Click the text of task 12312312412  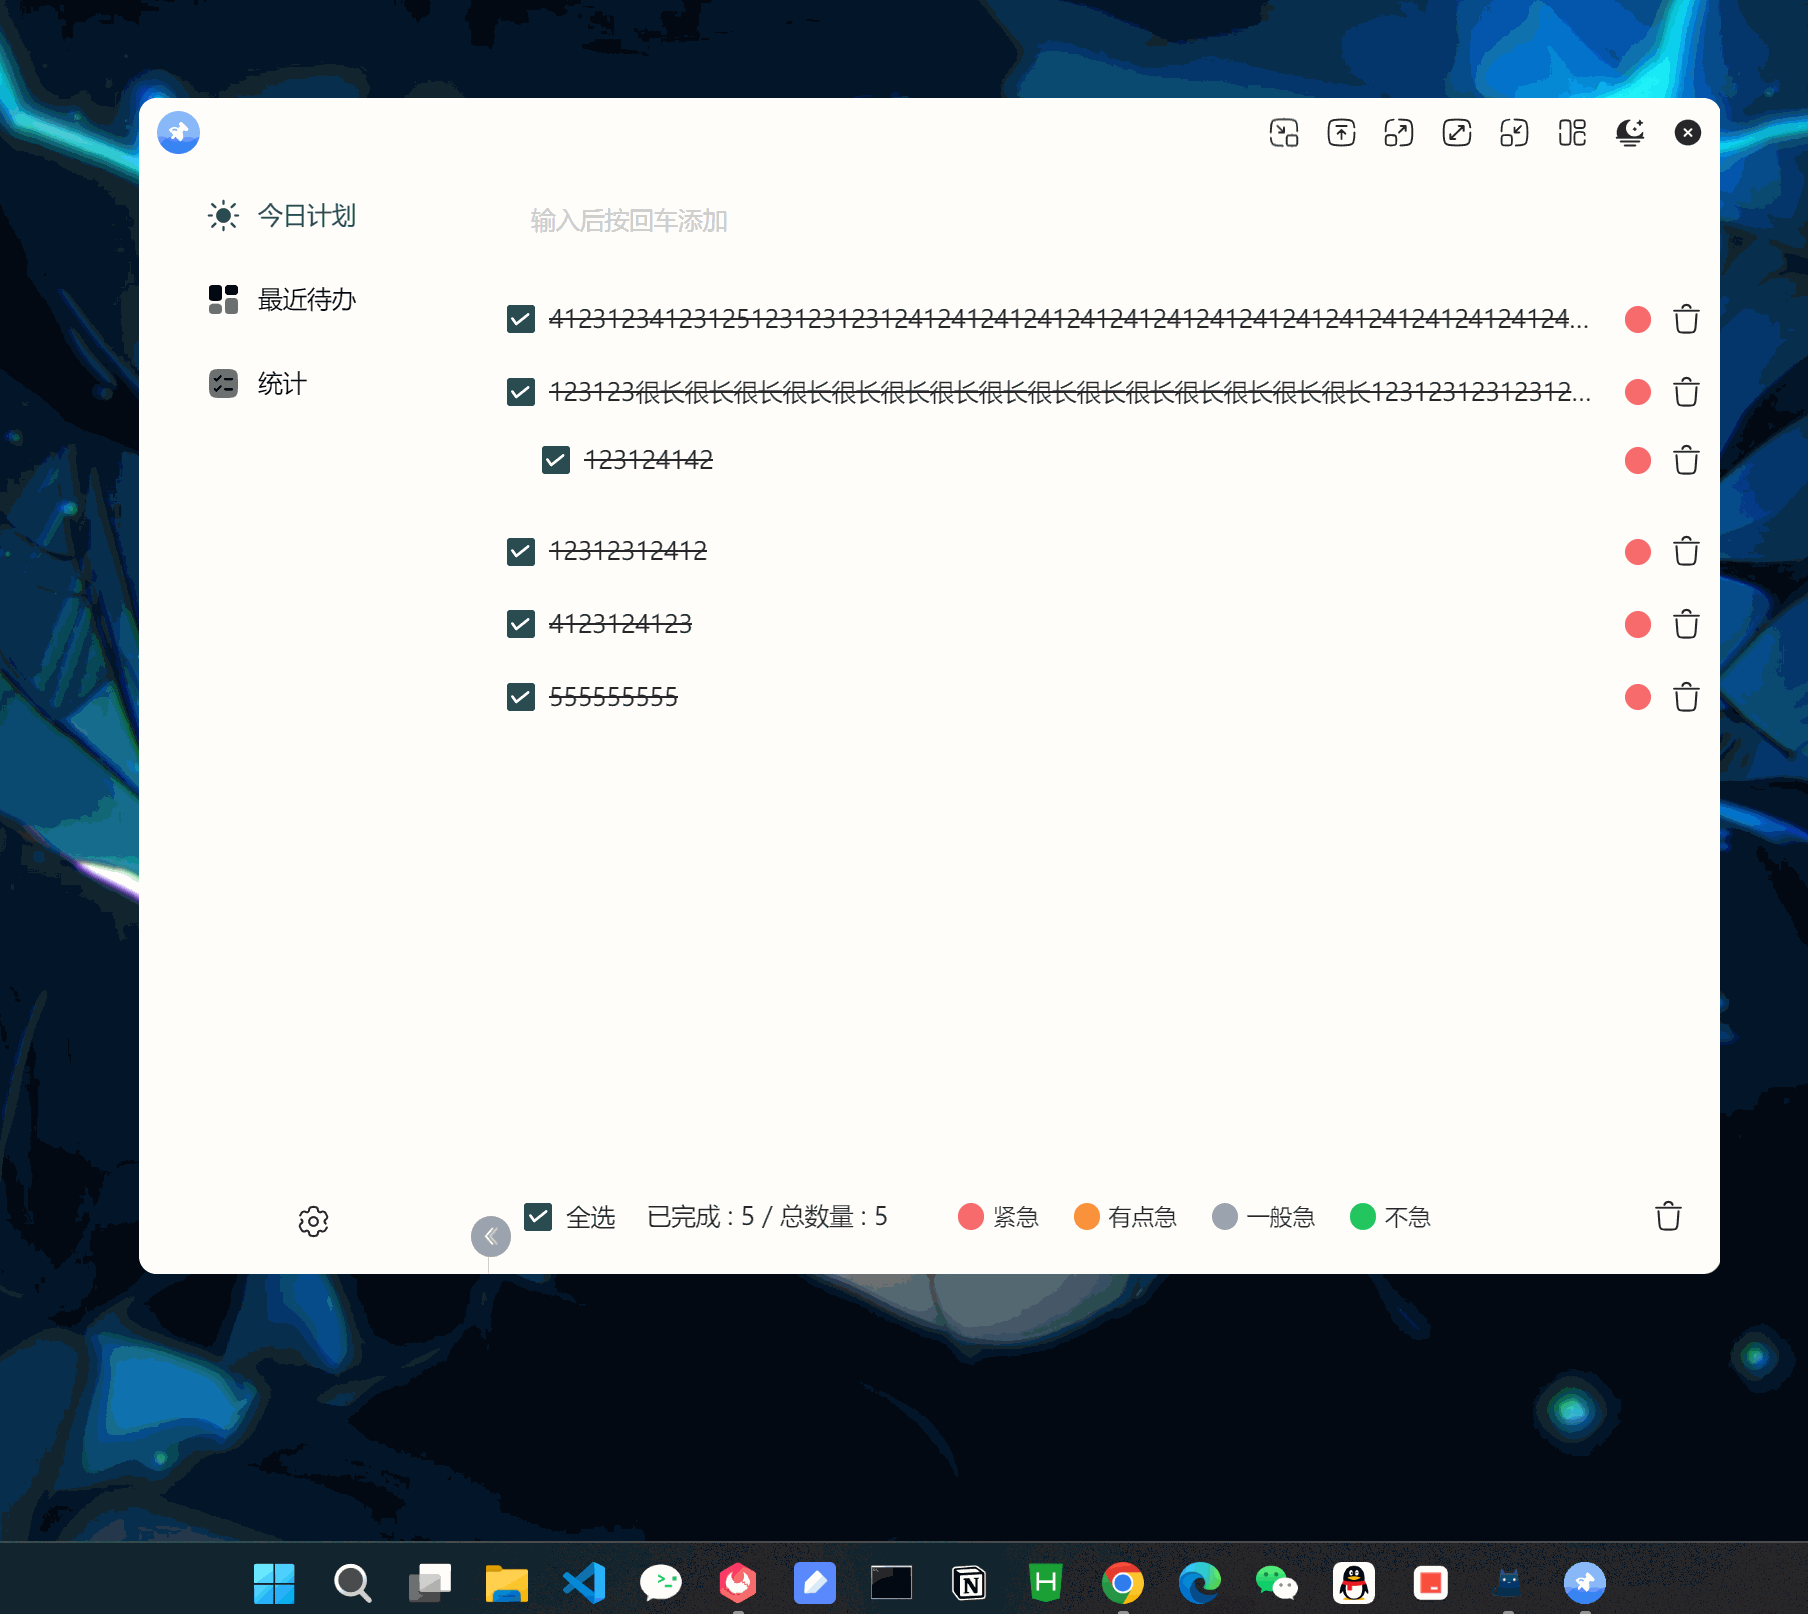tap(628, 551)
